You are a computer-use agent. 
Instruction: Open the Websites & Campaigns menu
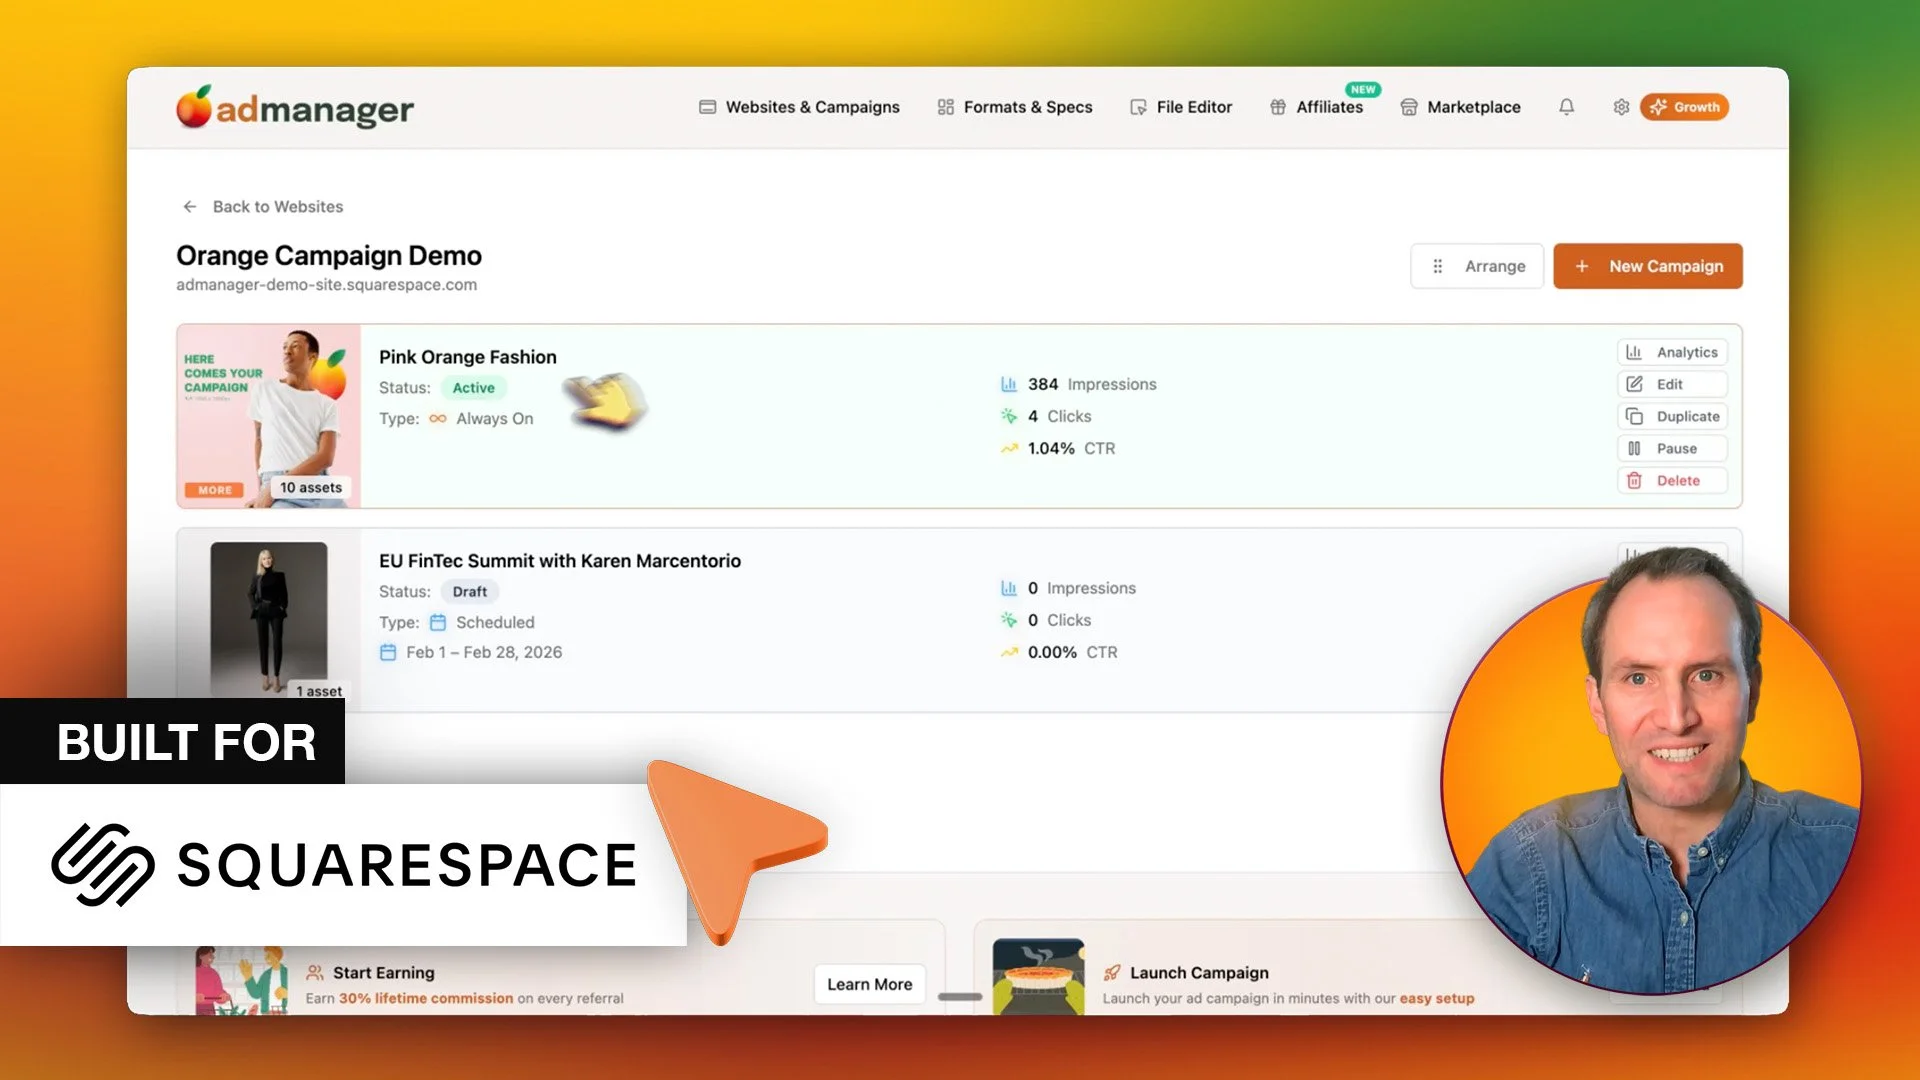pyautogui.click(x=799, y=107)
